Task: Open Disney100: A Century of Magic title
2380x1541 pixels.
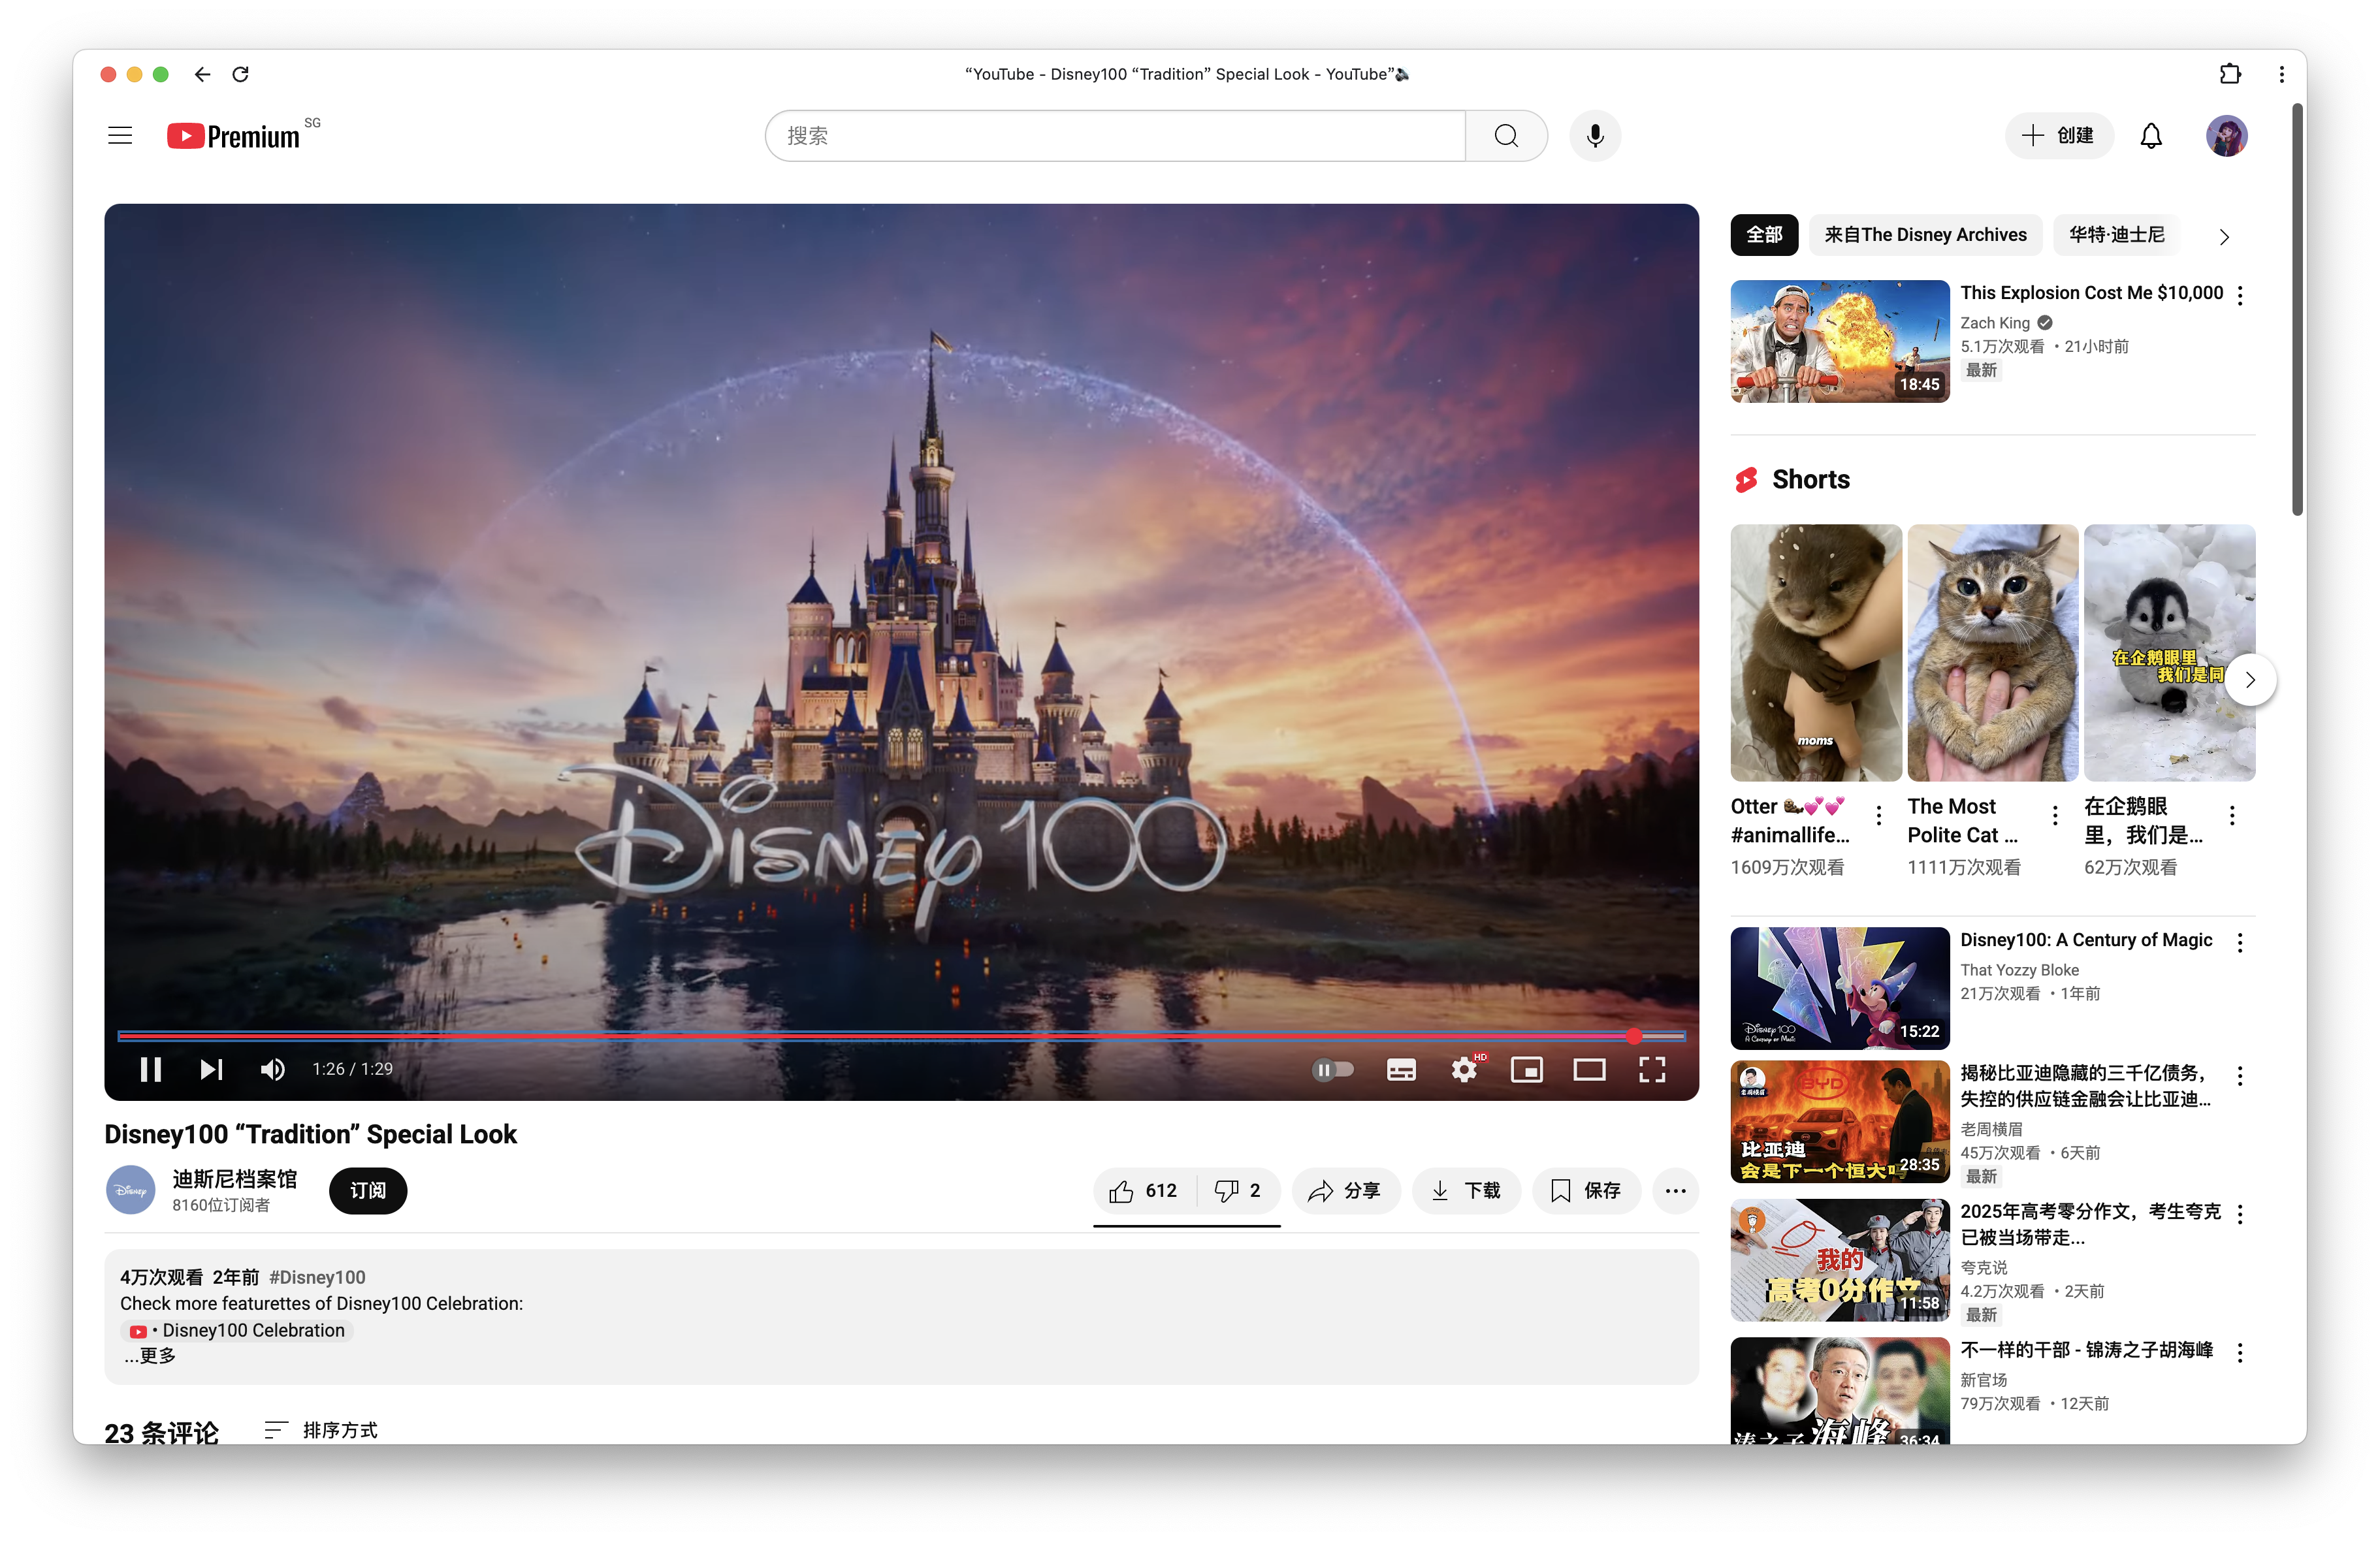Action: coord(2086,940)
